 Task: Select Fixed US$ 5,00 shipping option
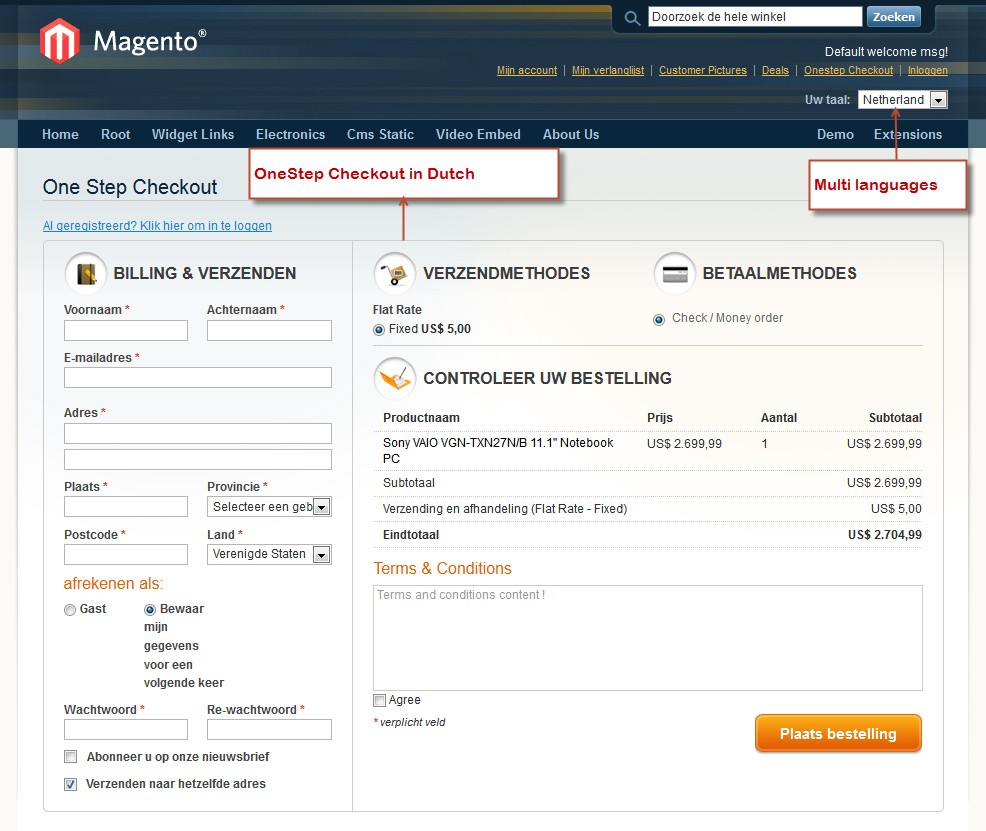pos(379,329)
